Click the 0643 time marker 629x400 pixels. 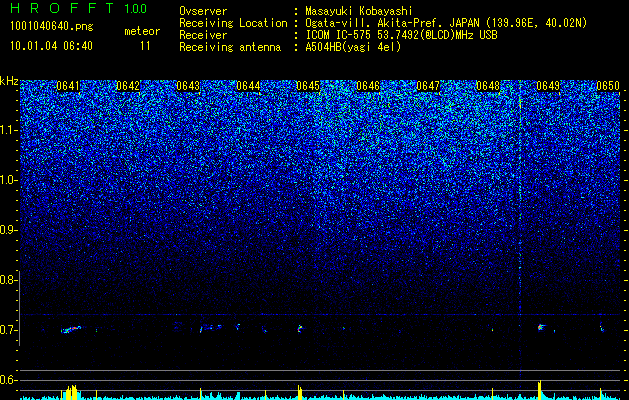[188, 86]
